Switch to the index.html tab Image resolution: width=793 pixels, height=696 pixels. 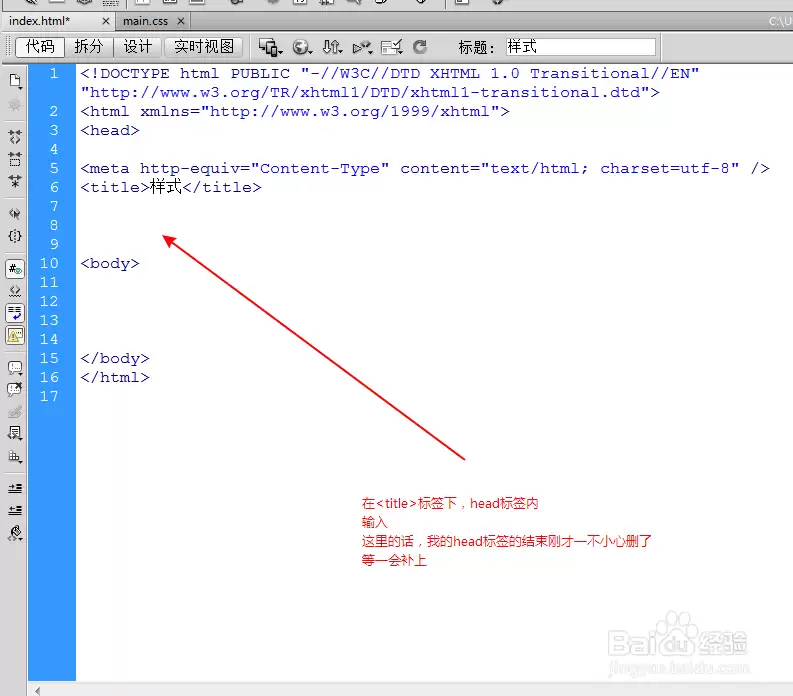coord(39,21)
